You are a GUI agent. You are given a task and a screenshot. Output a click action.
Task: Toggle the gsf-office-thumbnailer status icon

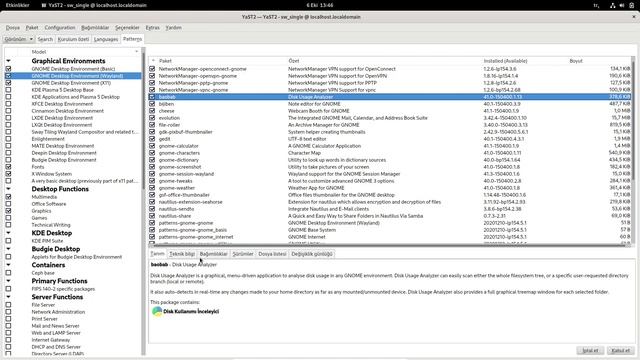(x=152, y=195)
